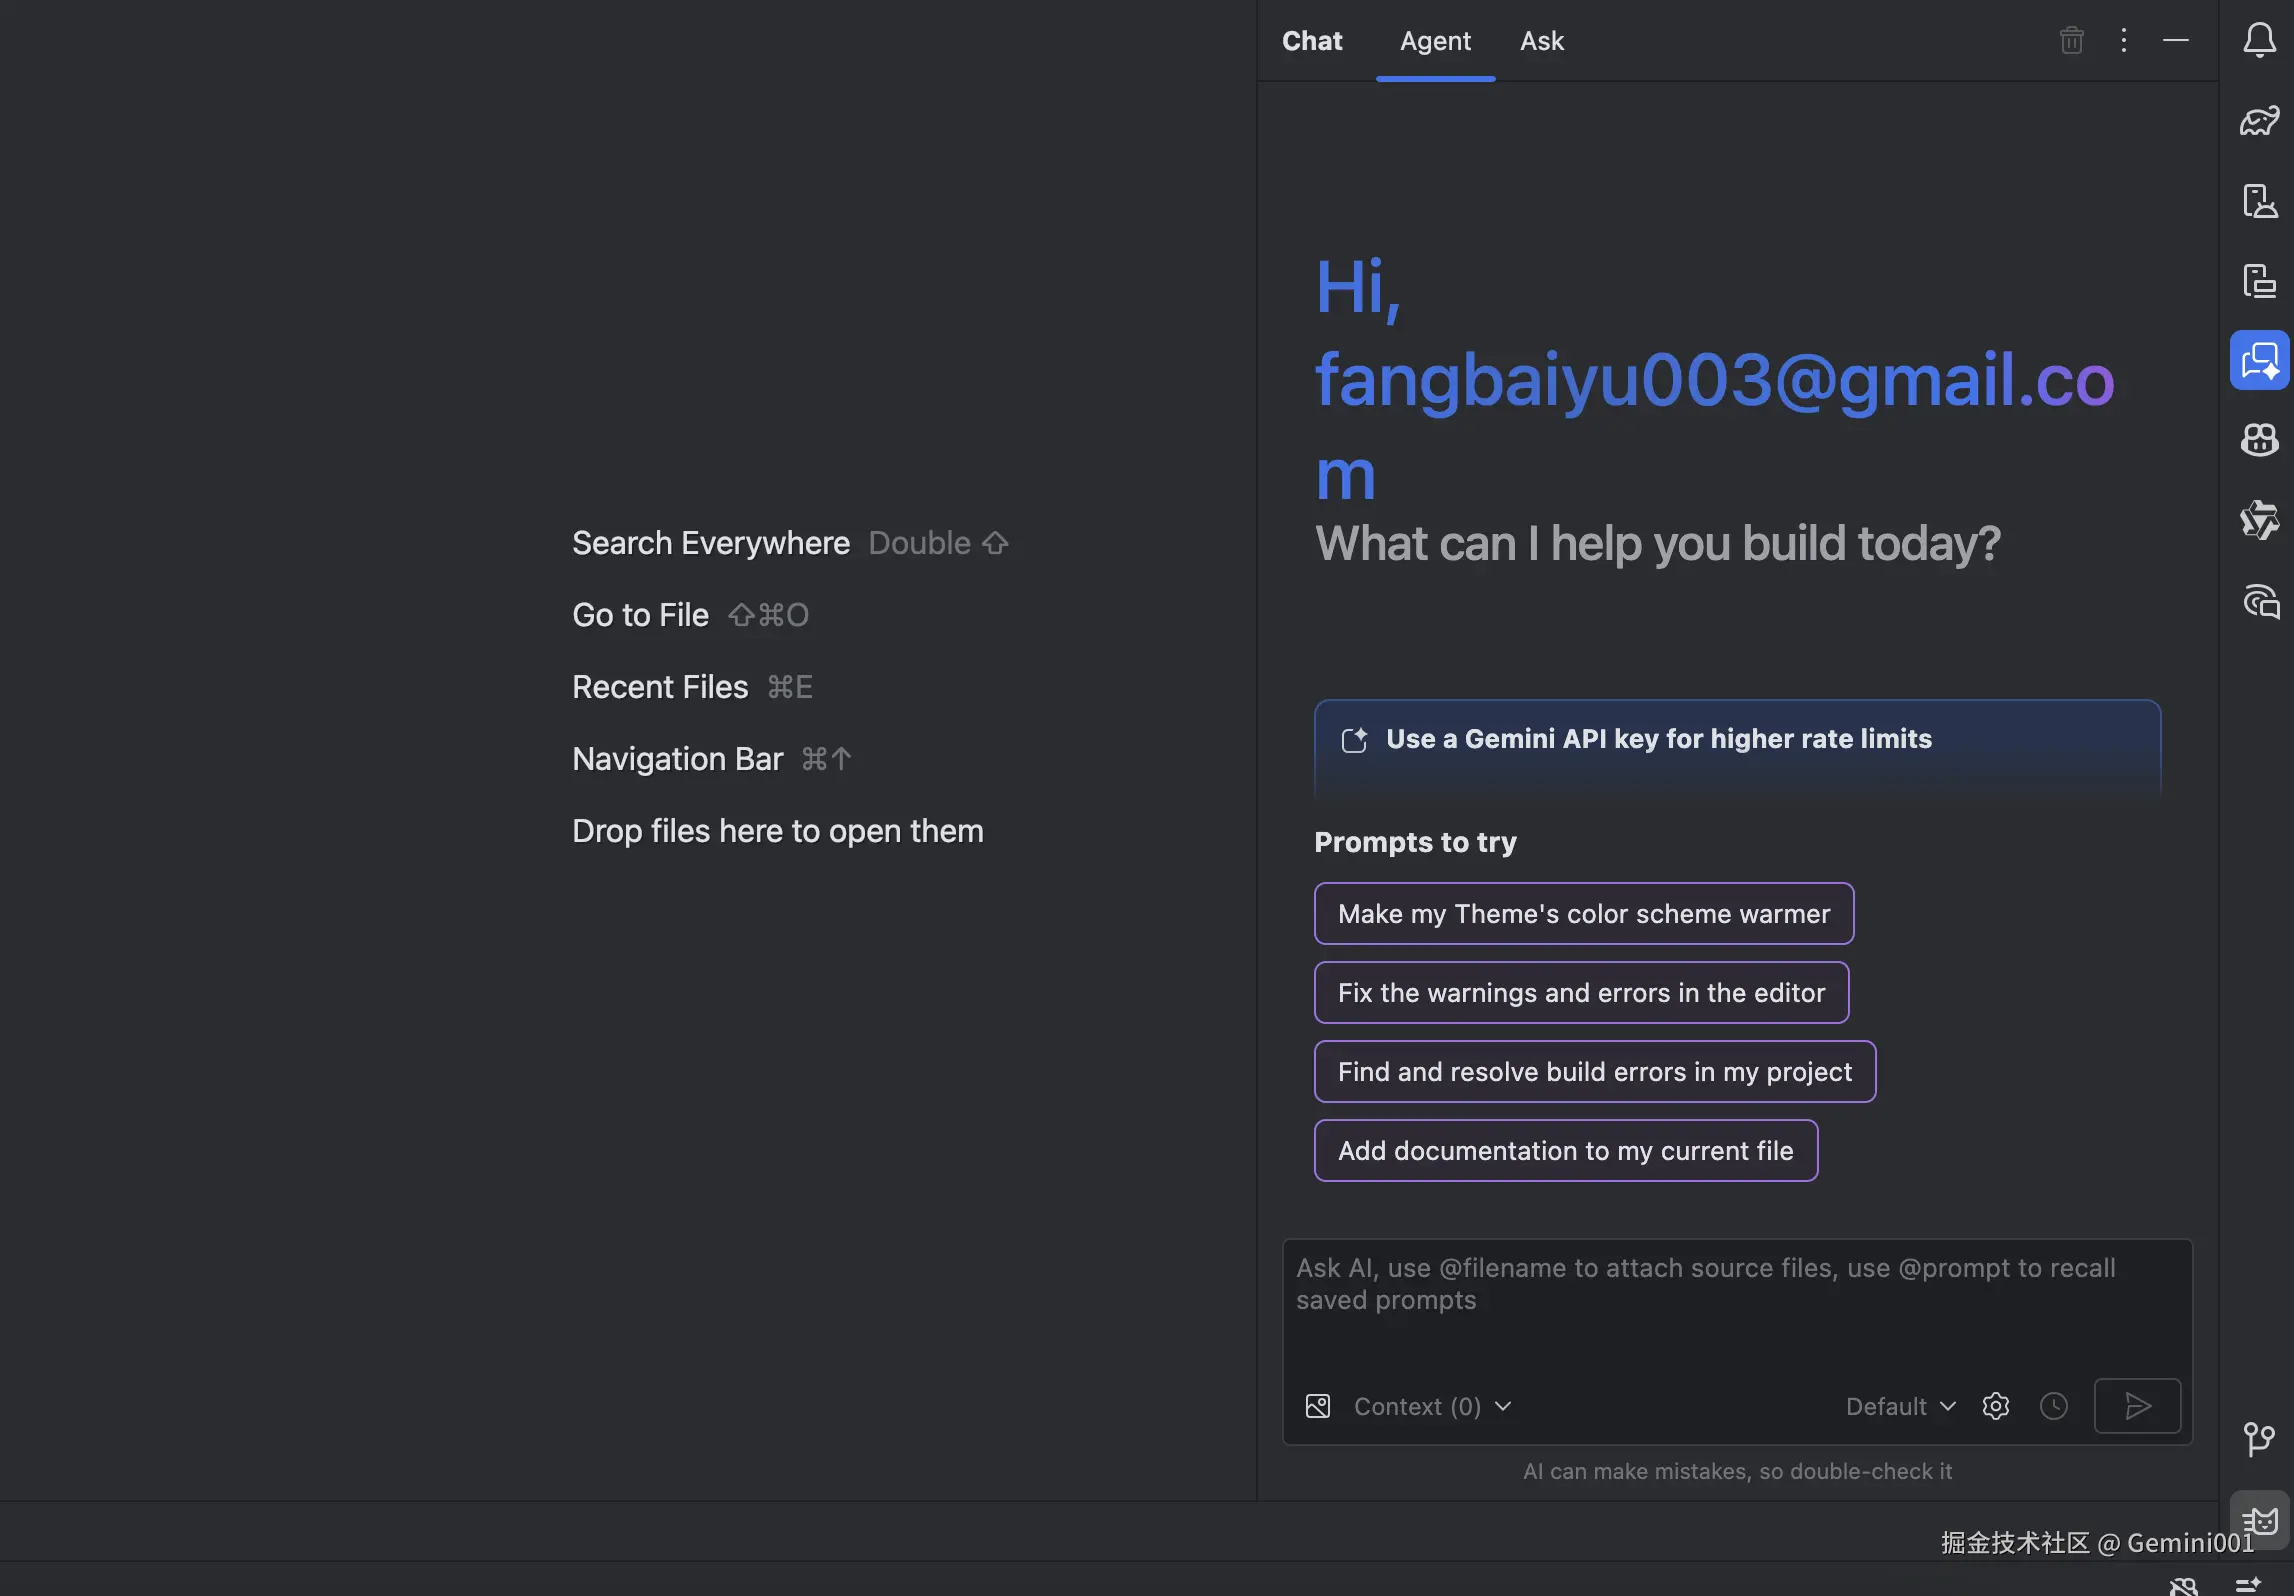The width and height of the screenshot is (2294, 1596).
Task: Click the trash icon to clear chat
Action: coord(2071,40)
